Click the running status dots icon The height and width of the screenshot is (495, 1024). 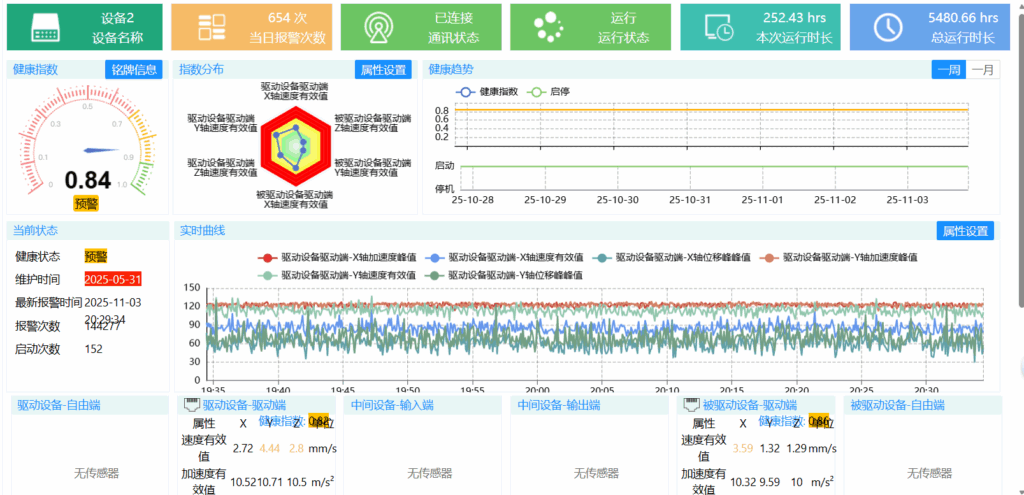coord(547,26)
